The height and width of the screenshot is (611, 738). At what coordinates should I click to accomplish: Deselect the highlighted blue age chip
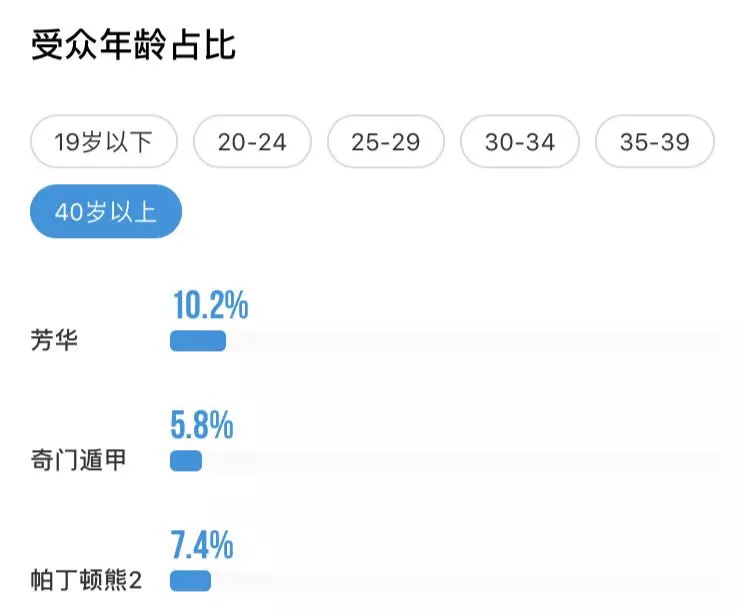click(106, 211)
